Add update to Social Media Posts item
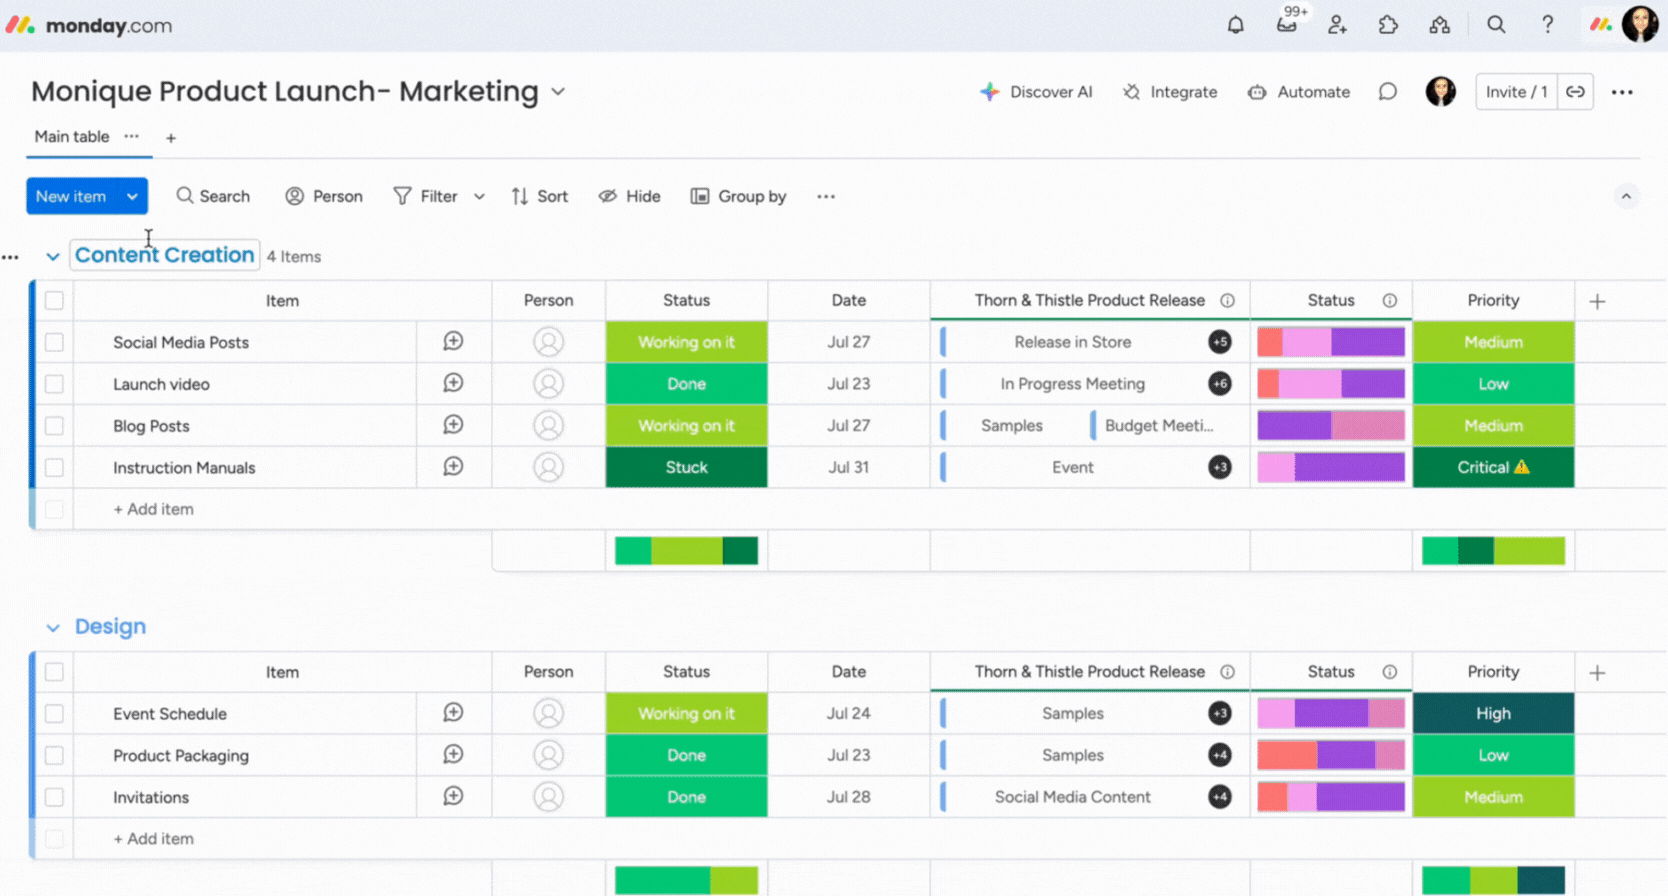The width and height of the screenshot is (1668, 896). pos(453,342)
